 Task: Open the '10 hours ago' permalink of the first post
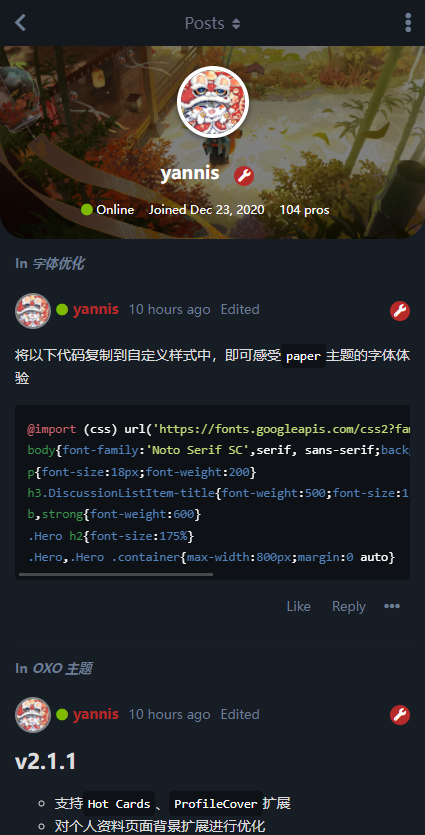(x=169, y=309)
